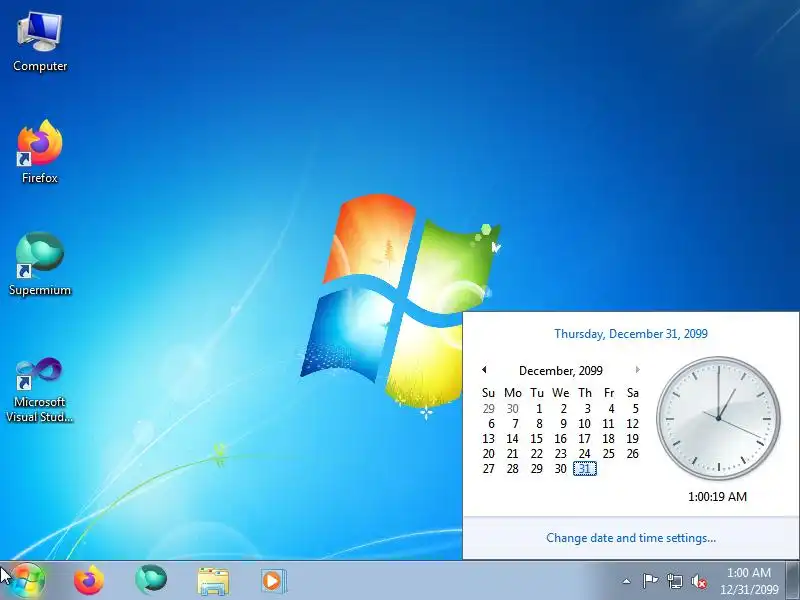Open the network tray icon
800x600 pixels.
(674, 581)
